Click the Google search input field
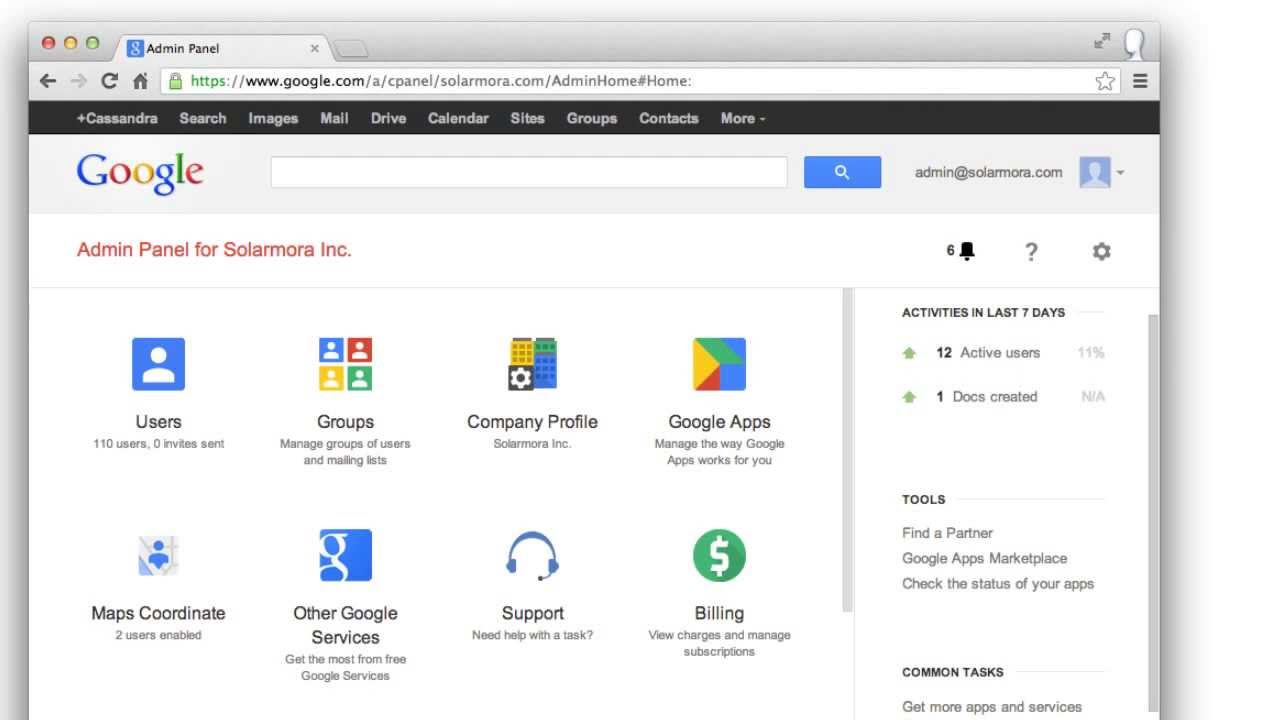The height and width of the screenshot is (720, 1280). tap(529, 172)
